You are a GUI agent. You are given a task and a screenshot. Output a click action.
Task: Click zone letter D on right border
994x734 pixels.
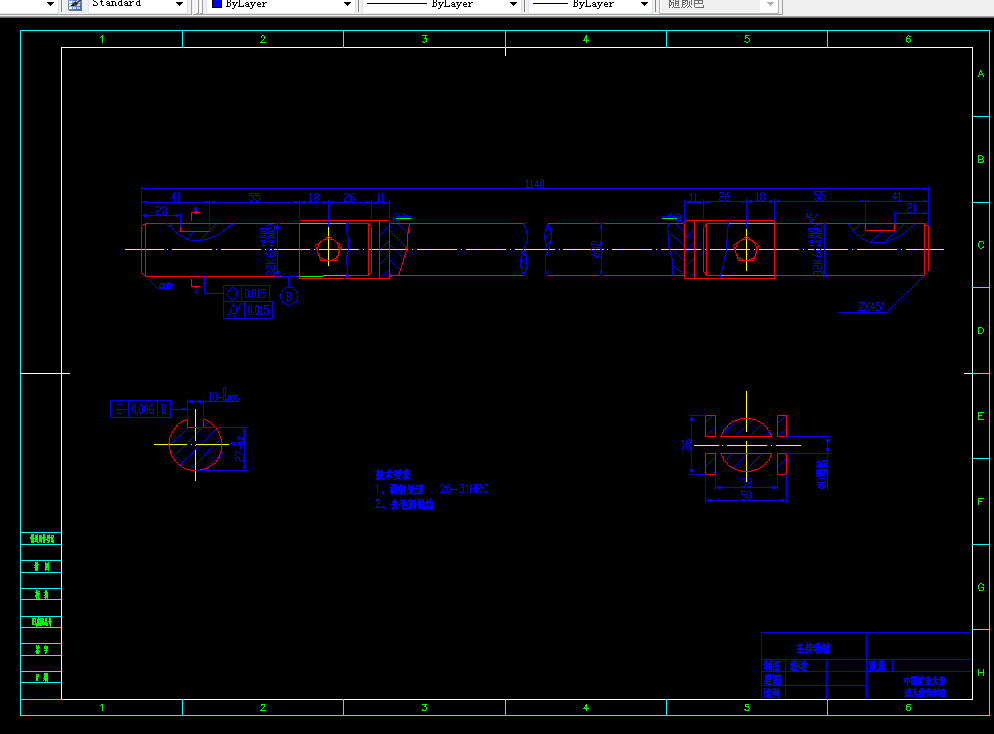pos(981,331)
